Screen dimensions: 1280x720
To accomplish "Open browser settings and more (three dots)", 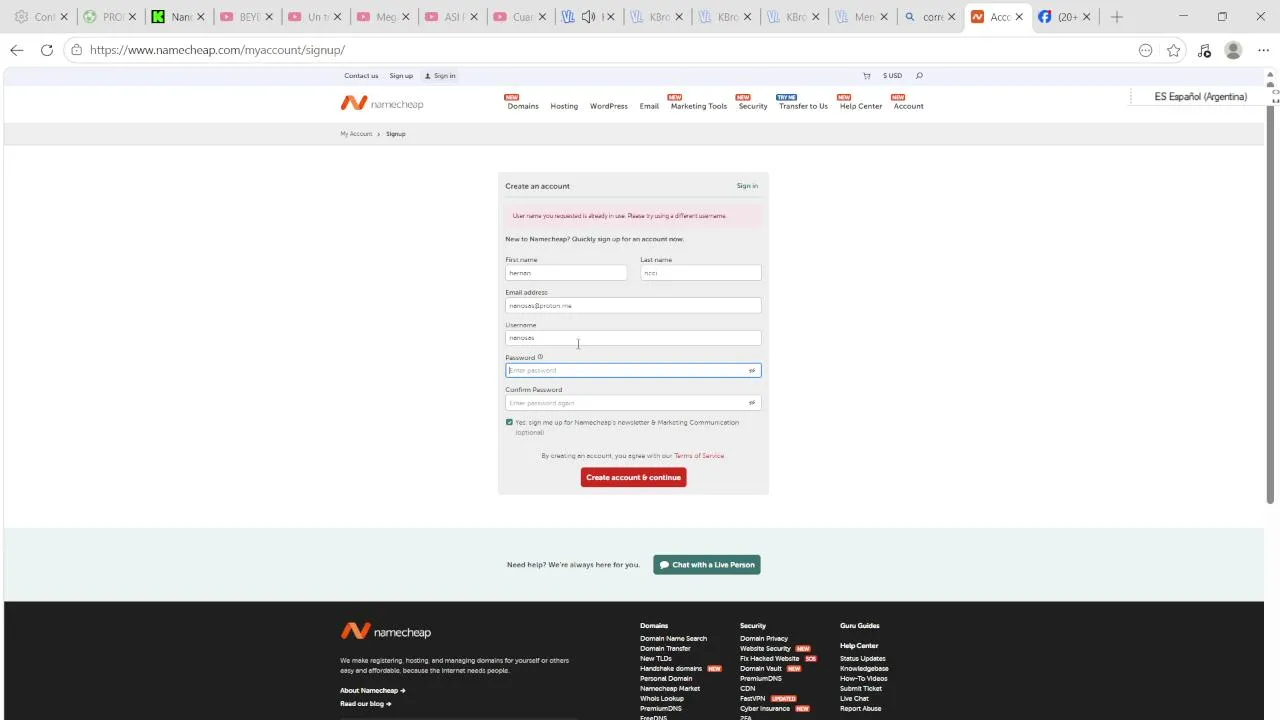I will pos(1263,50).
